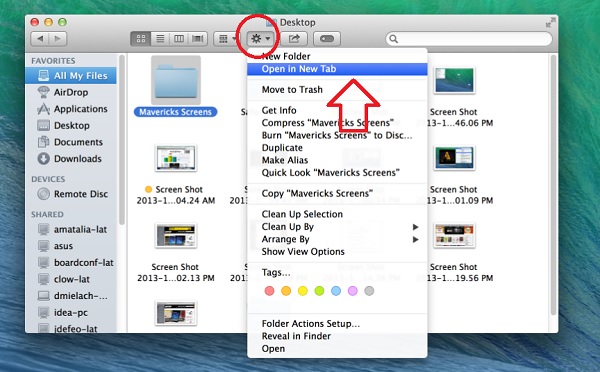Viewport: 600px width, 372px height.
Task: Click the Share toolbar button
Action: pyautogui.click(x=294, y=39)
